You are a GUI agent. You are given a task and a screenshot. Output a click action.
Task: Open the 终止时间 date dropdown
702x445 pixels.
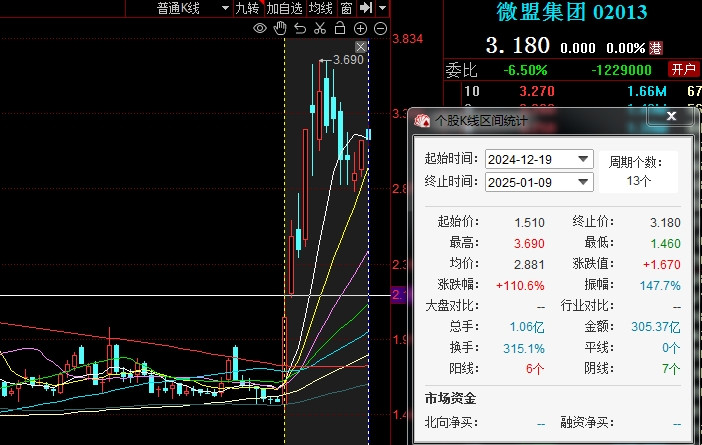(583, 182)
